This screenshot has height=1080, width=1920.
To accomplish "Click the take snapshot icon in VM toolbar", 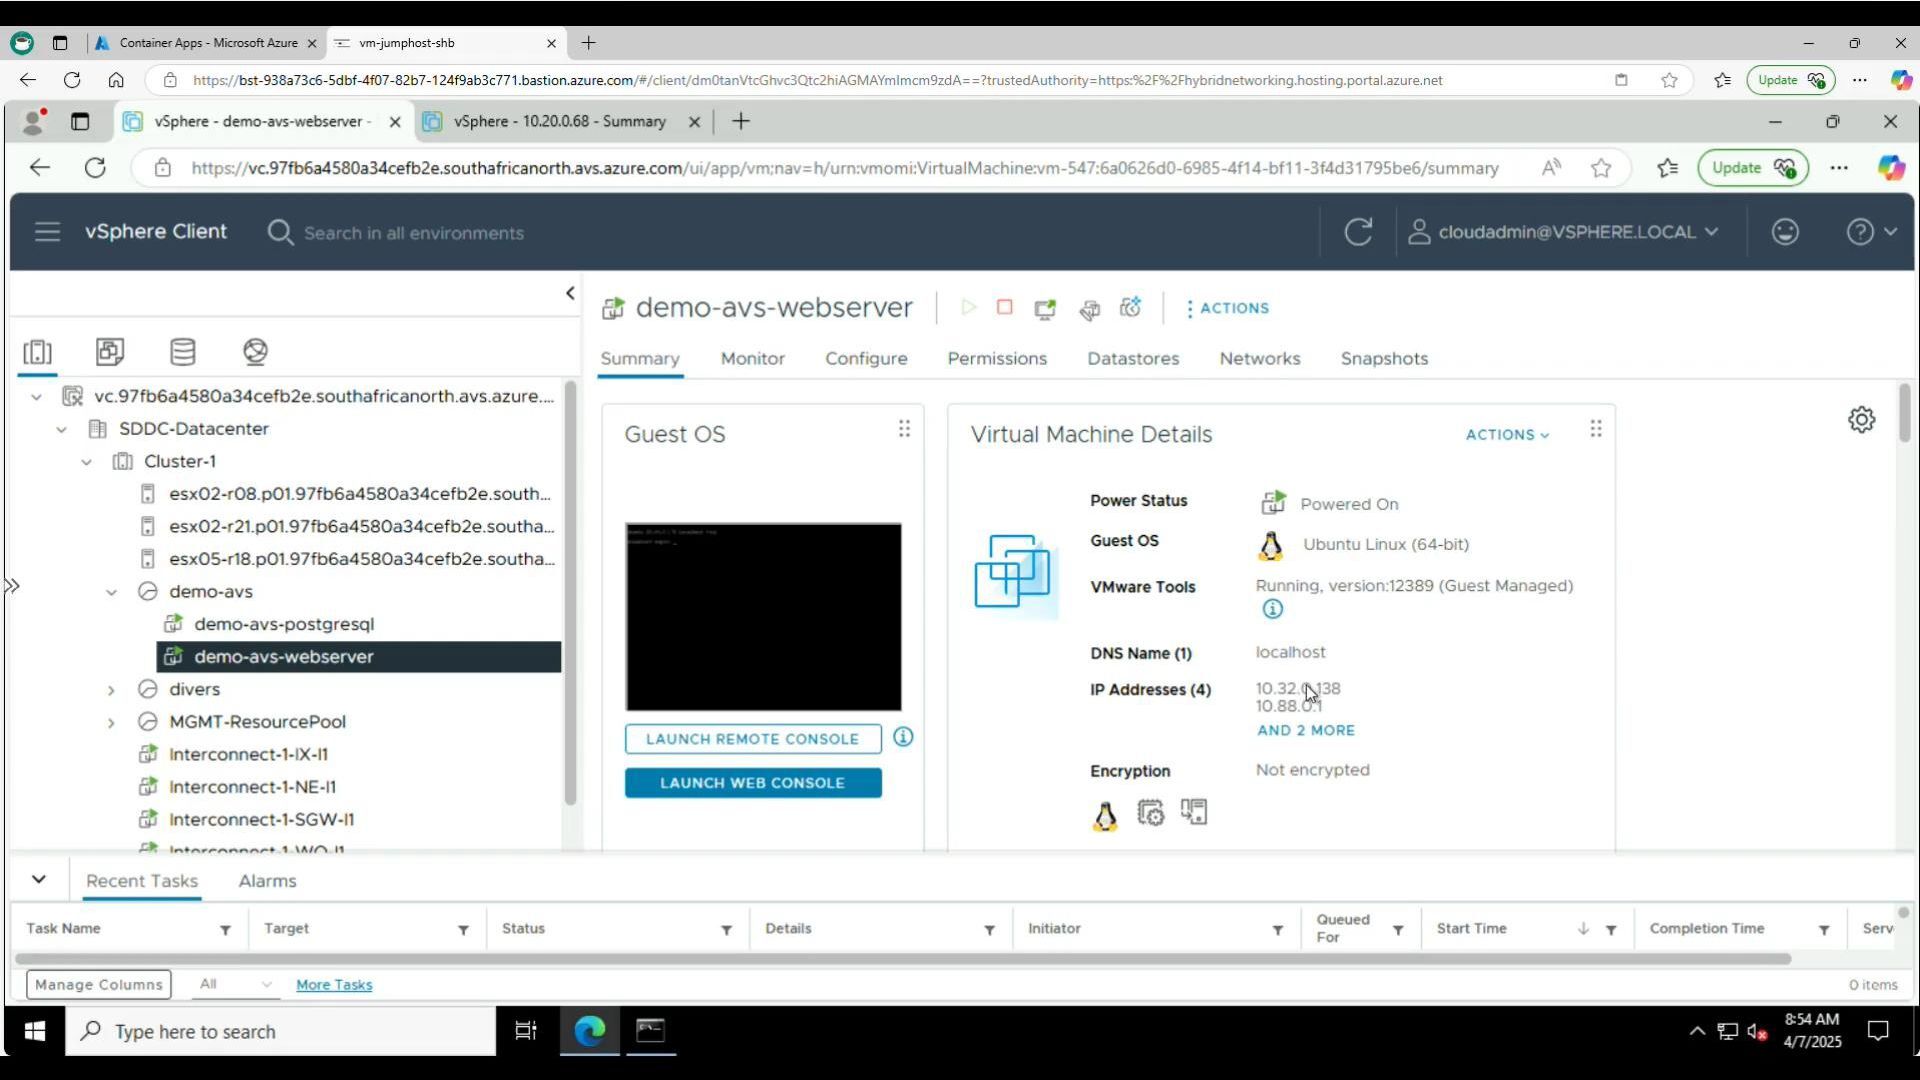I will (1131, 308).
